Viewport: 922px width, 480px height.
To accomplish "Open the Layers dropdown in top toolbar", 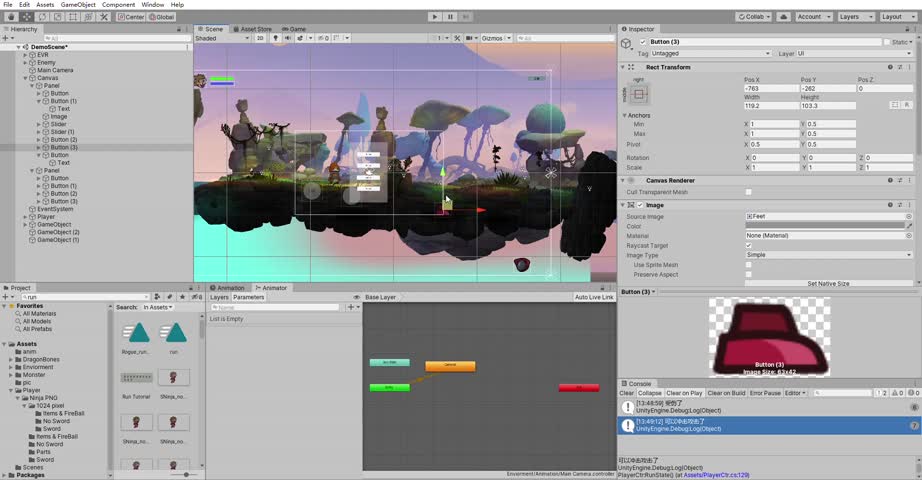I will [855, 17].
